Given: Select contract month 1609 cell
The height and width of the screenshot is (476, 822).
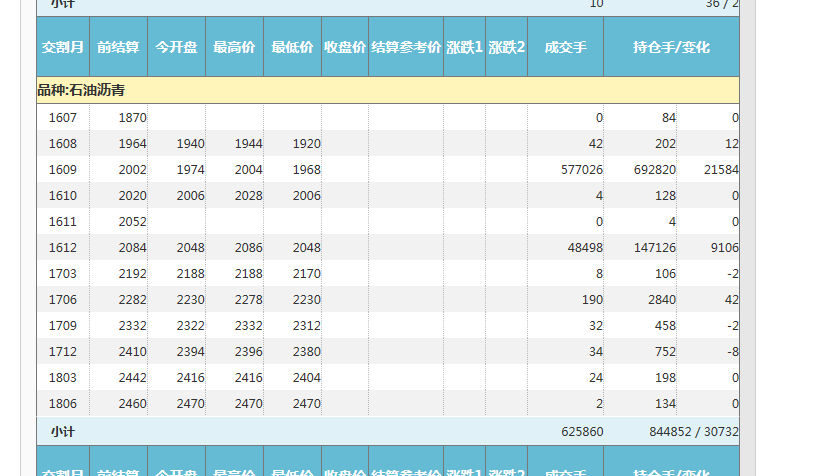Looking at the screenshot, I should (62, 170).
